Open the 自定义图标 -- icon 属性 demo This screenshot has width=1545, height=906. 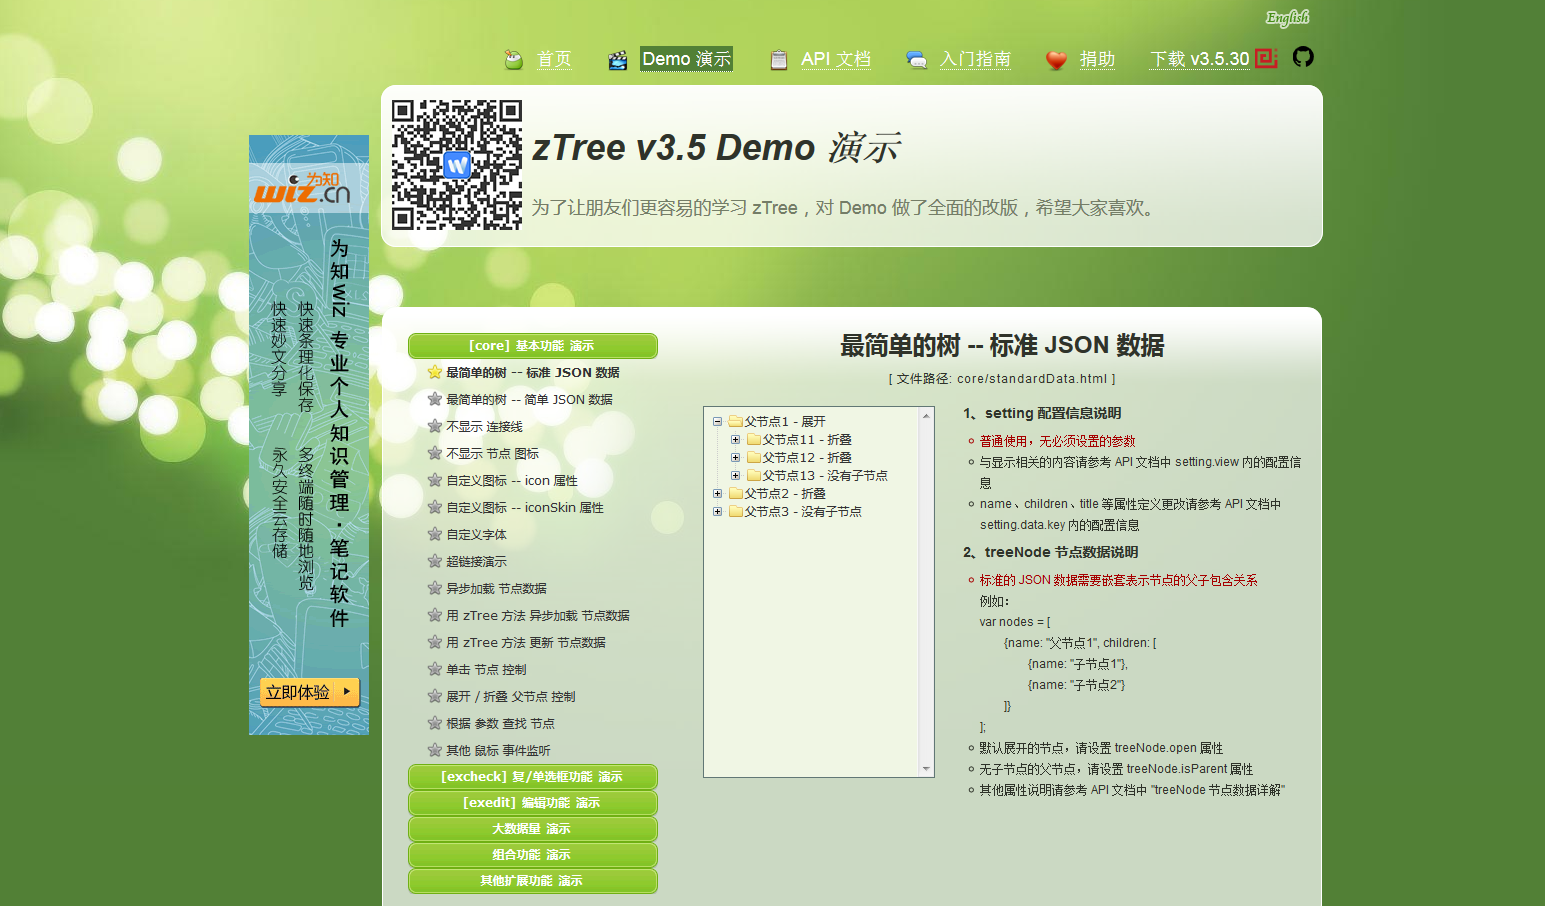pos(512,481)
